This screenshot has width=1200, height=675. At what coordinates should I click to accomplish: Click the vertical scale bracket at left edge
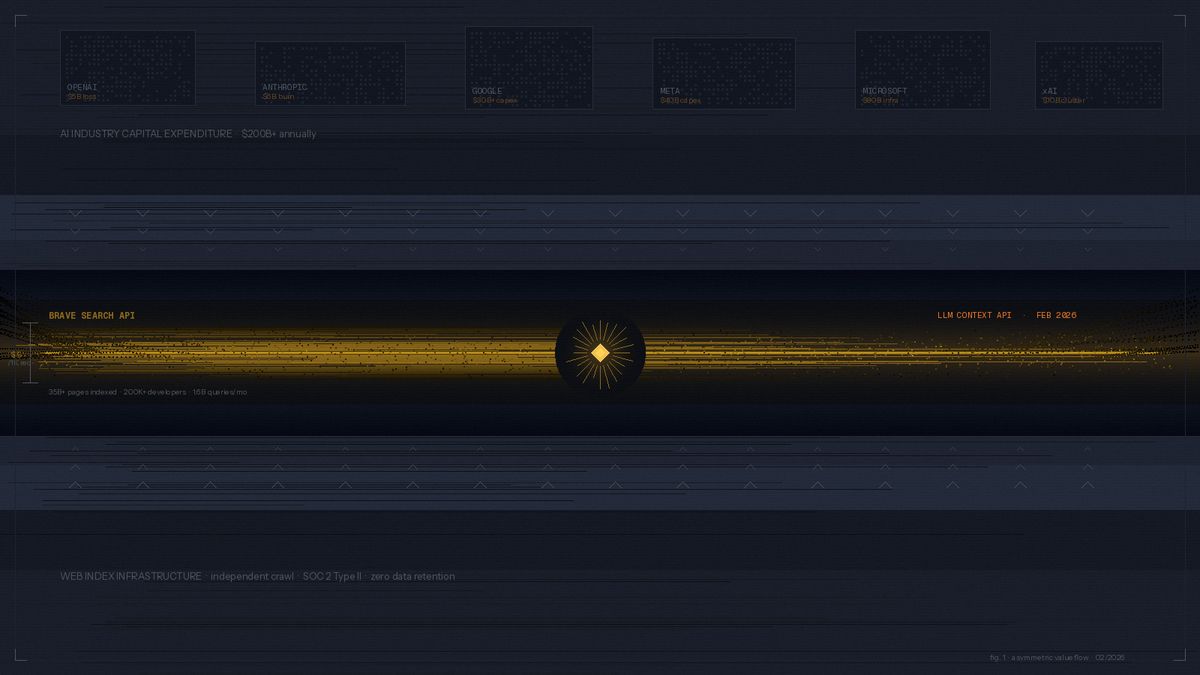click(31, 353)
